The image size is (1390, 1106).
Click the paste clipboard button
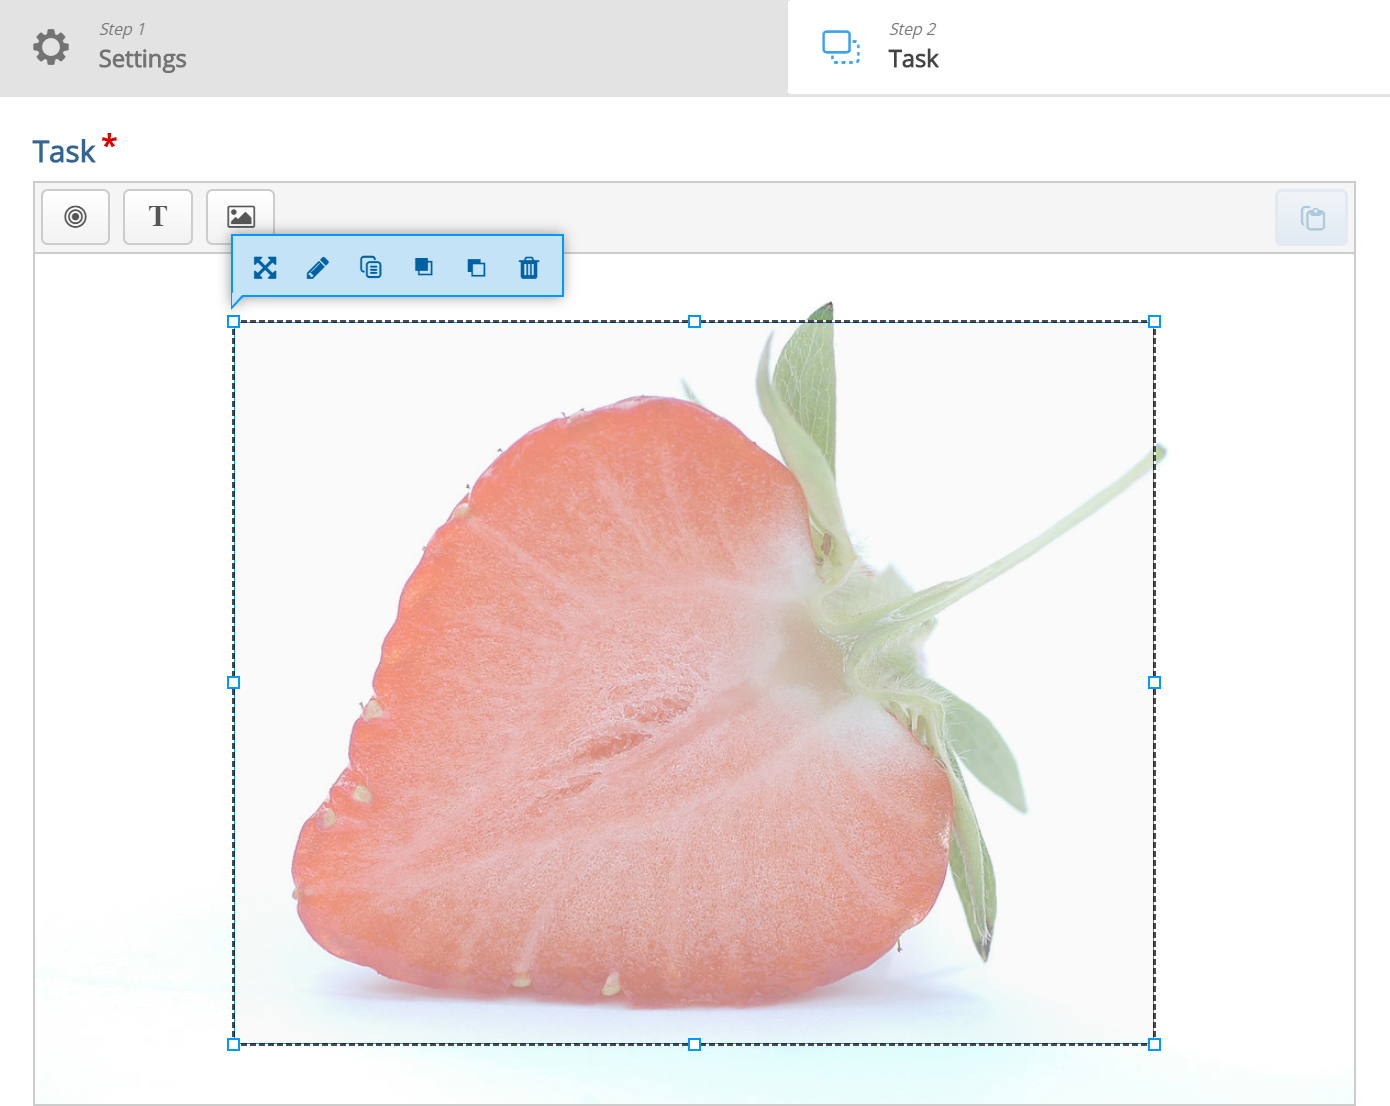tap(1312, 217)
